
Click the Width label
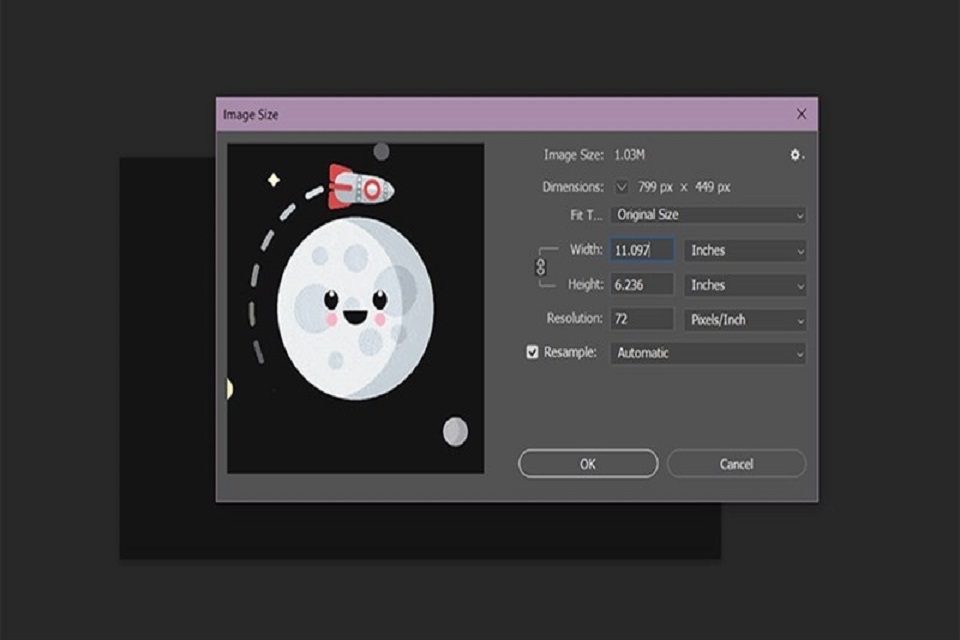586,249
